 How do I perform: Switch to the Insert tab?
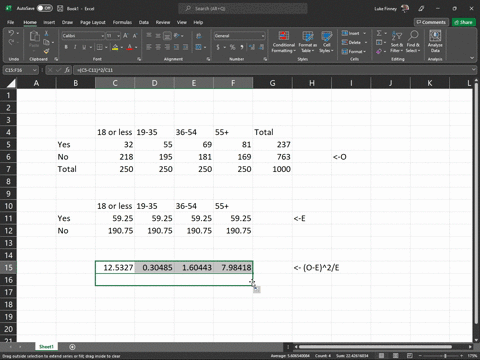pos(49,22)
